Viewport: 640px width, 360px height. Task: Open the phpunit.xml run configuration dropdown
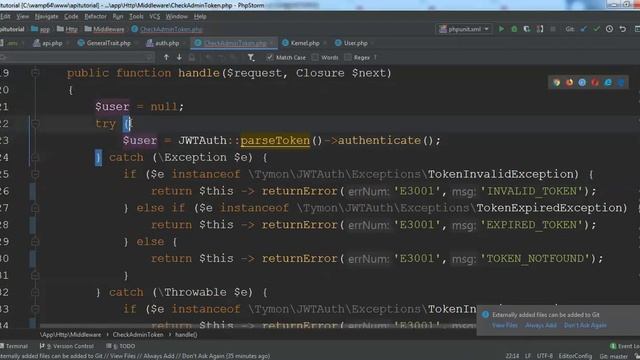pos(464,29)
